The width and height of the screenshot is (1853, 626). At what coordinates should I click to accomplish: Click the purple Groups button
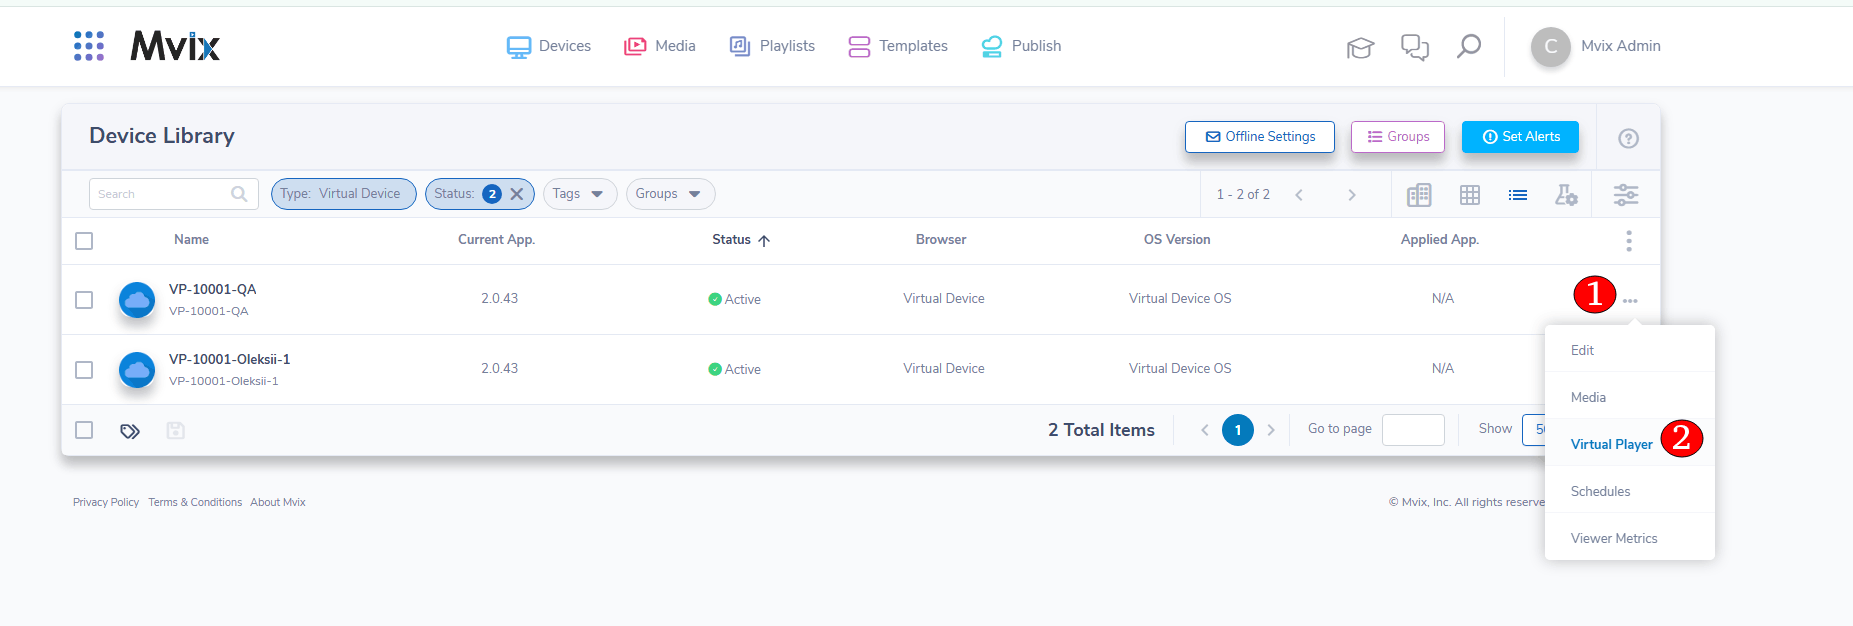(1398, 137)
